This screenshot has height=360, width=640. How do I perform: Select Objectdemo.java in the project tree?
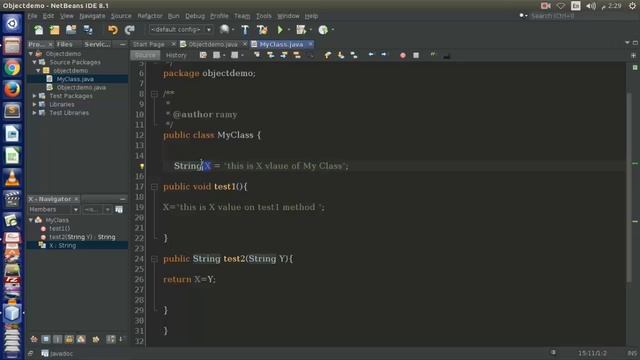[x=81, y=87]
